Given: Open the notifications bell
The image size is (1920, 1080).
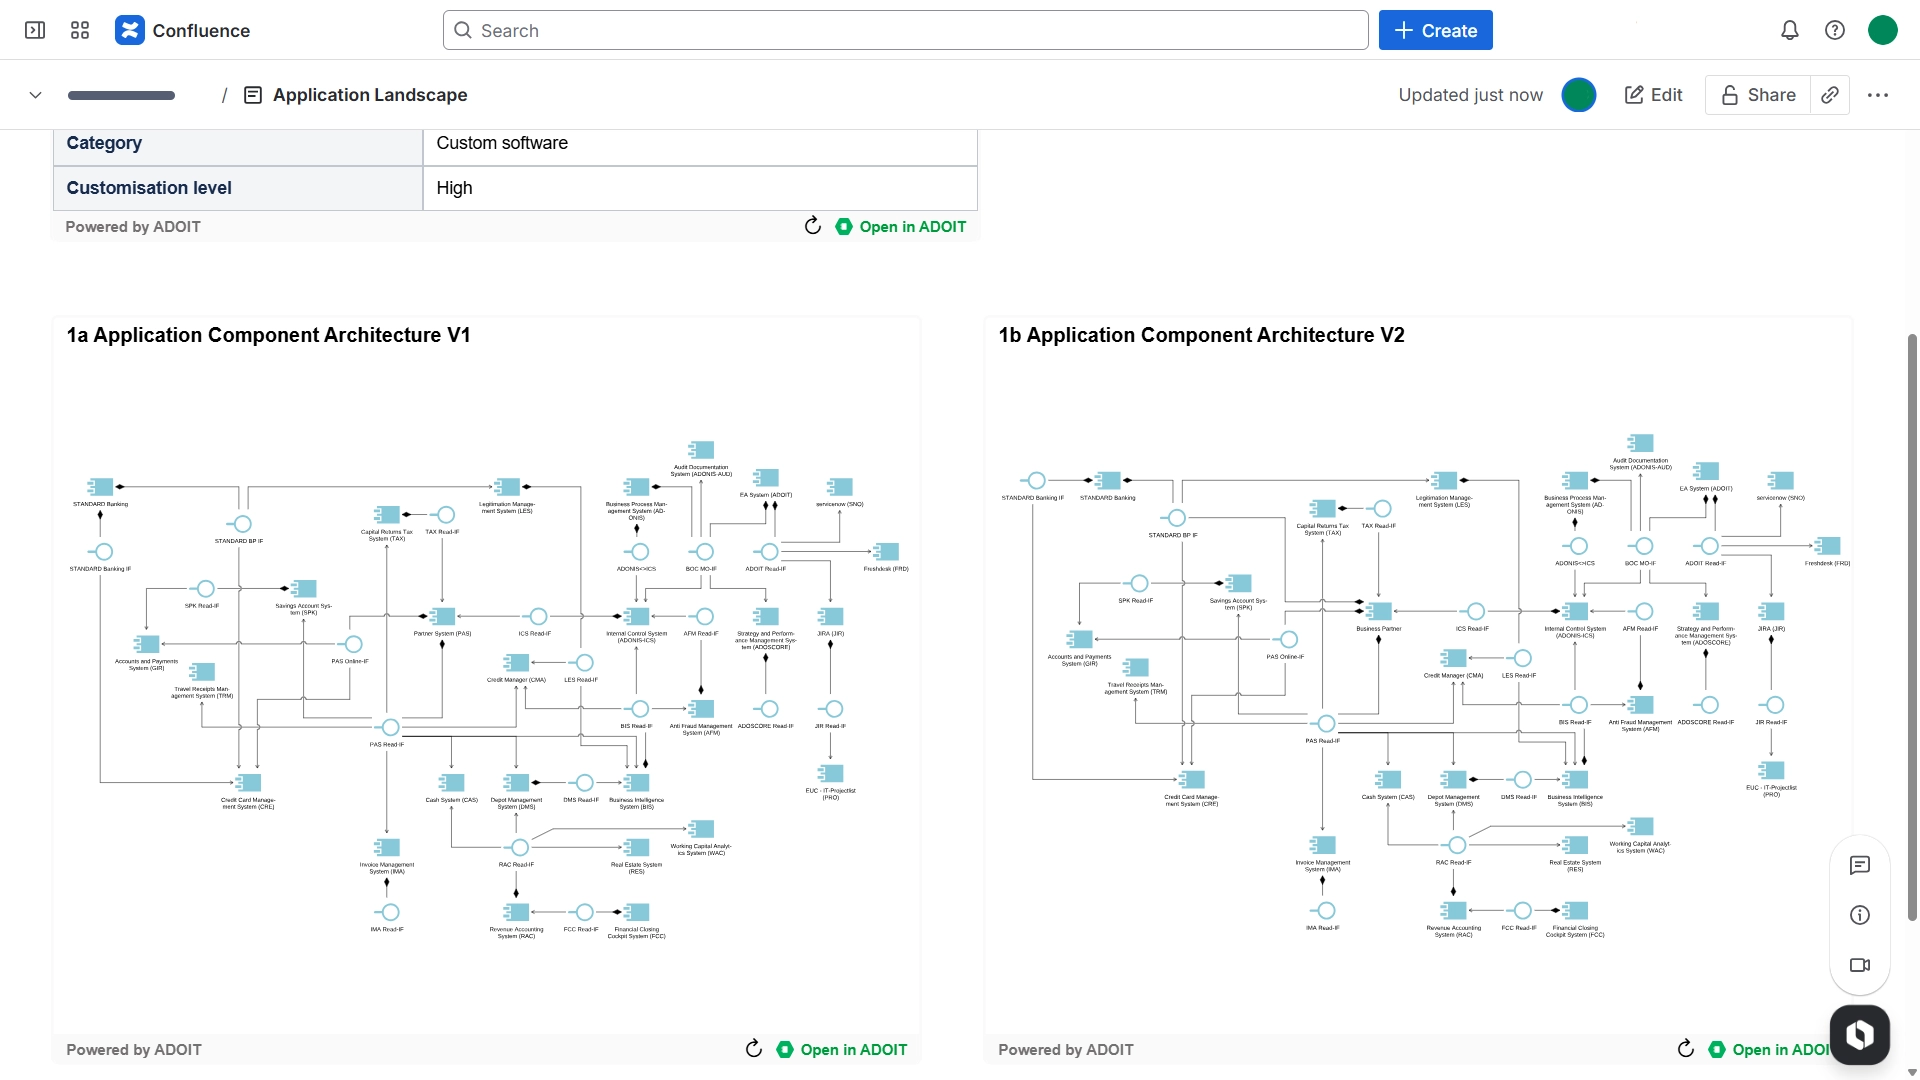Looking at the screenshot, I should click(1789, 30).
